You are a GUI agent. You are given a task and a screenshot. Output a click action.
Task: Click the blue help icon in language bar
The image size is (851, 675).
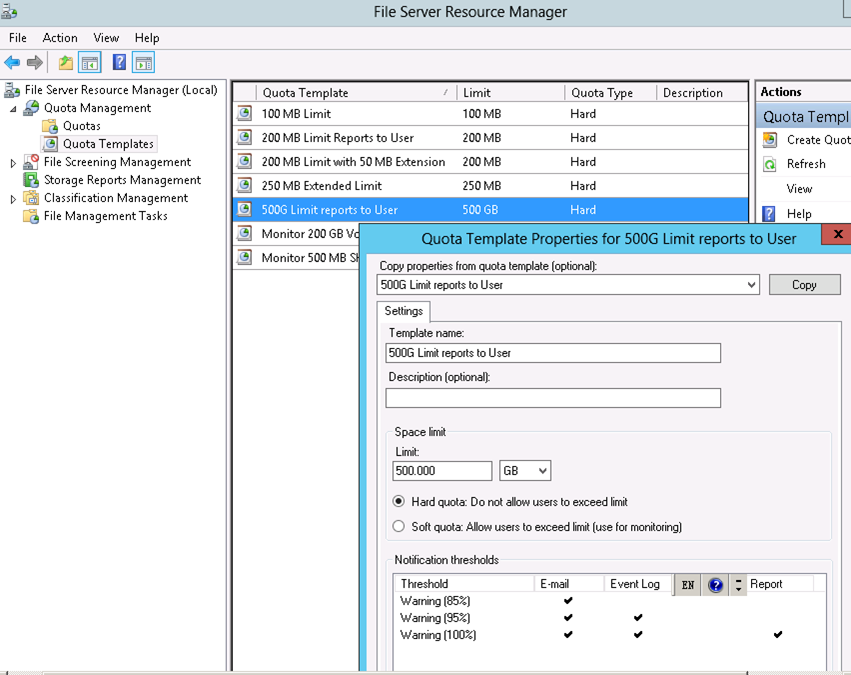pyautogui.click(x=715, y=585)
